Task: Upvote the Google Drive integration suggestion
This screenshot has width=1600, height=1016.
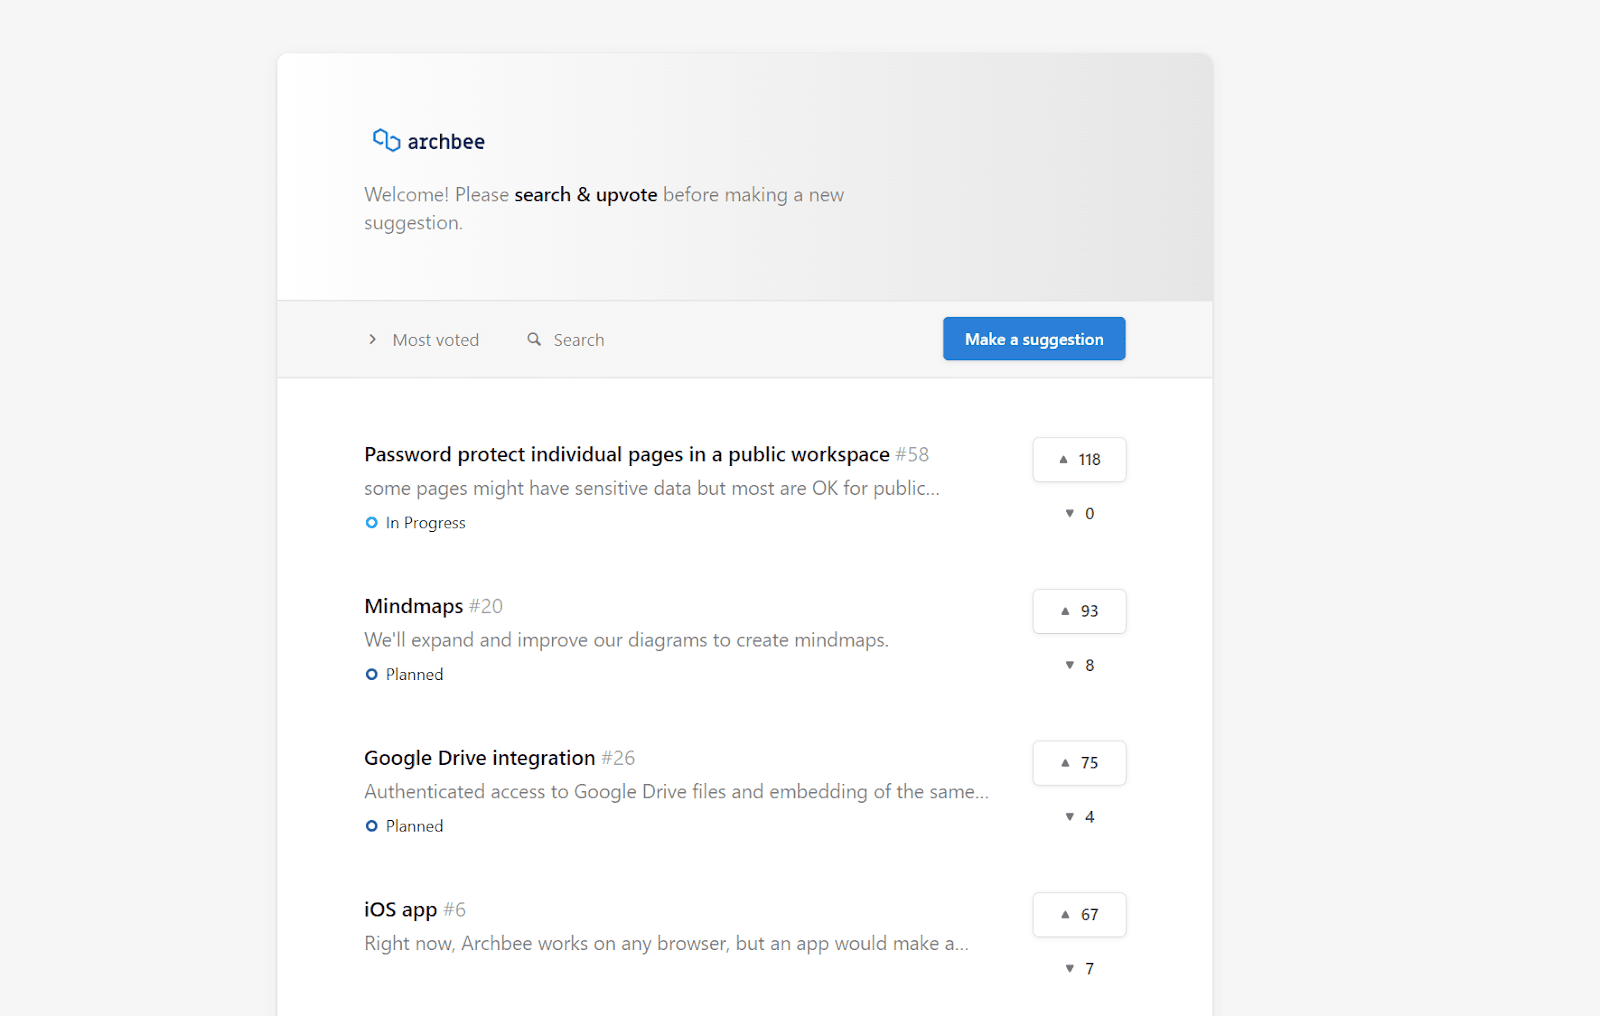Action: click(1079, 763)
